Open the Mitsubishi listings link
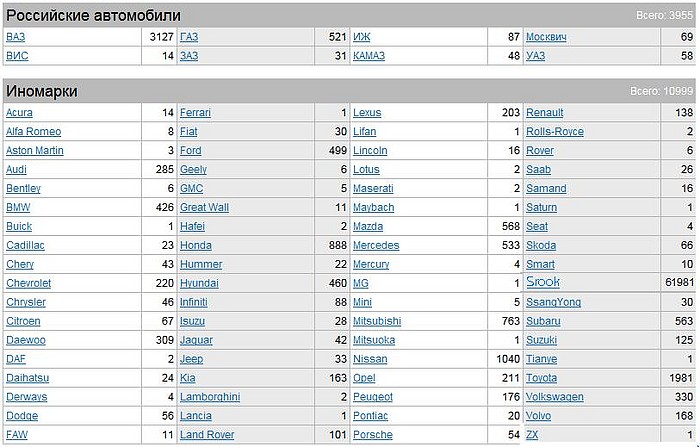The height and width of the screenshot is (447, 700). 377,321
